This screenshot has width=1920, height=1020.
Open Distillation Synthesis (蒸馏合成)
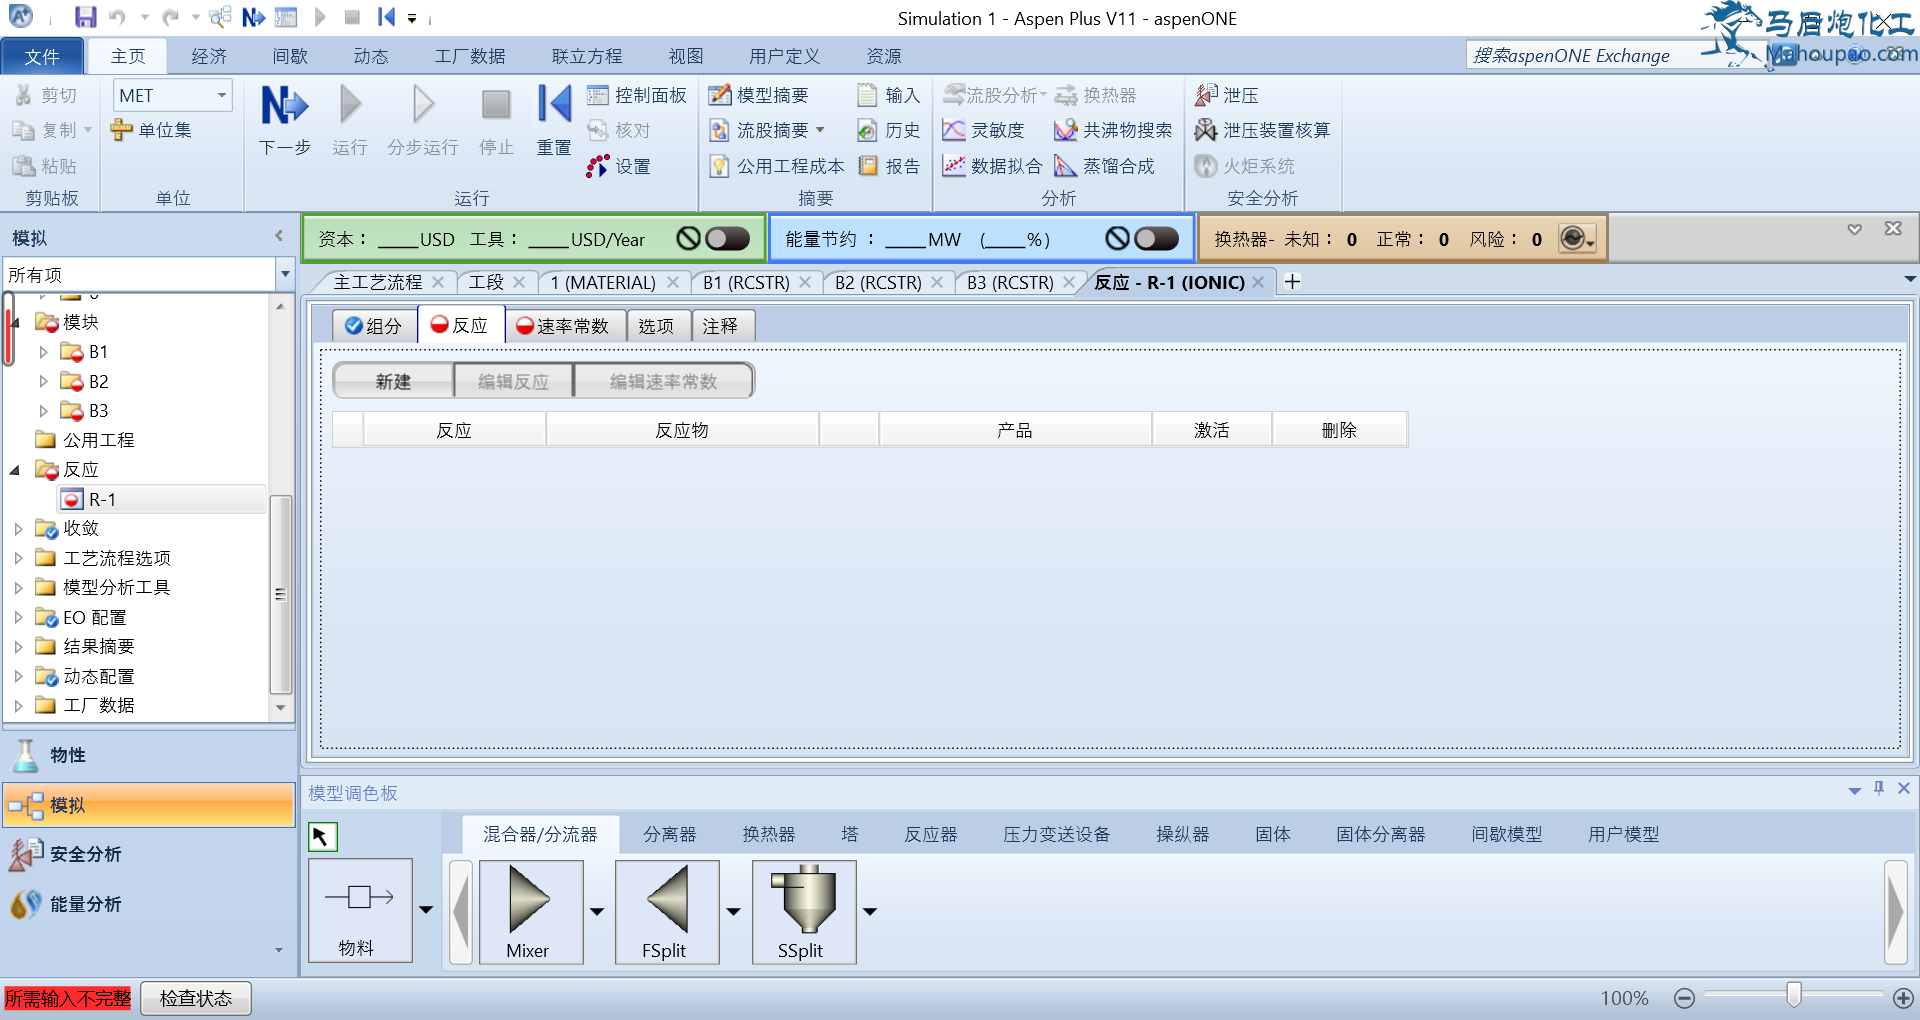point(1105,166)
